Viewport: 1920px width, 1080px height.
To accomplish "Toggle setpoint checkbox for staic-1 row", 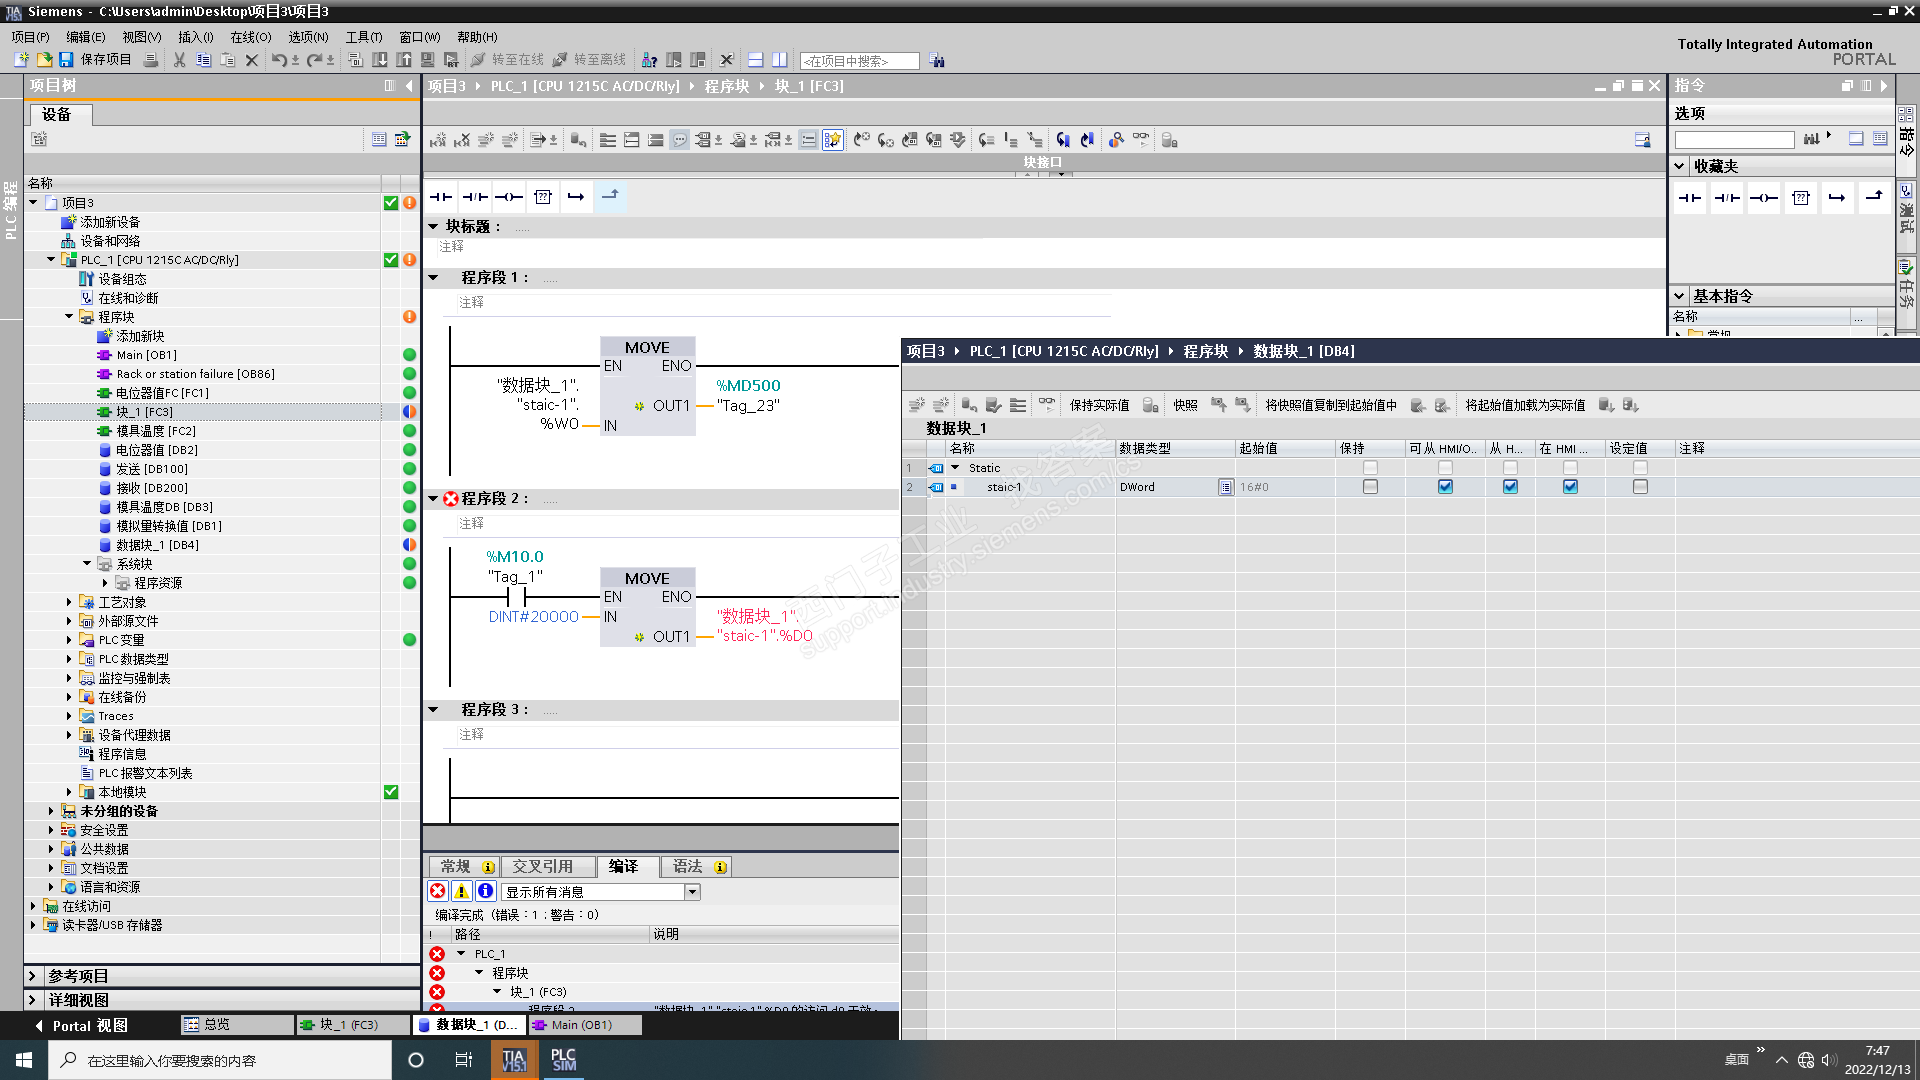I will click(x=1640, y=487).
